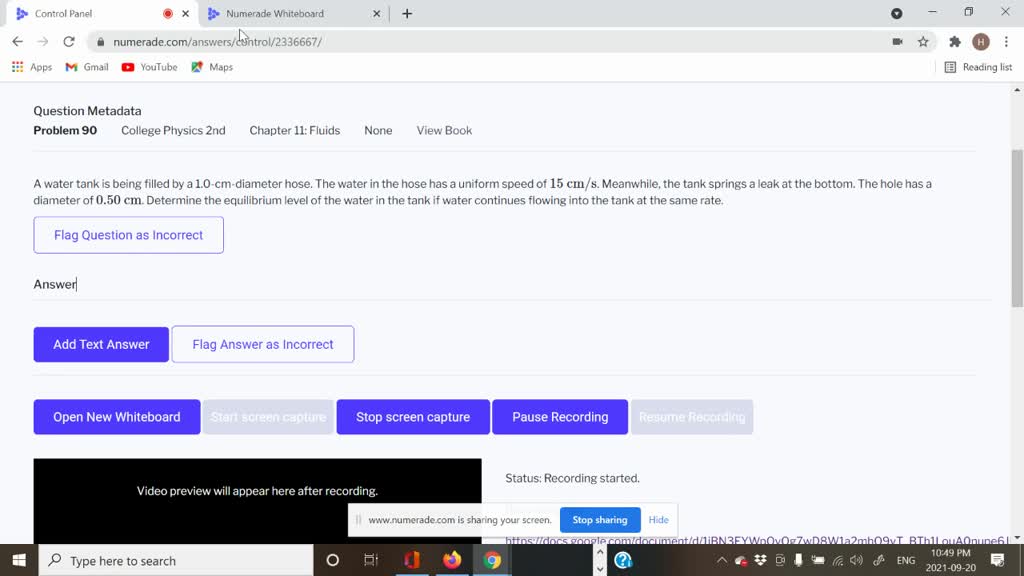The height and width of the screenshot is (576, 1024).
Task: Click the Stop screen capture button
Action: coord(413,417)
